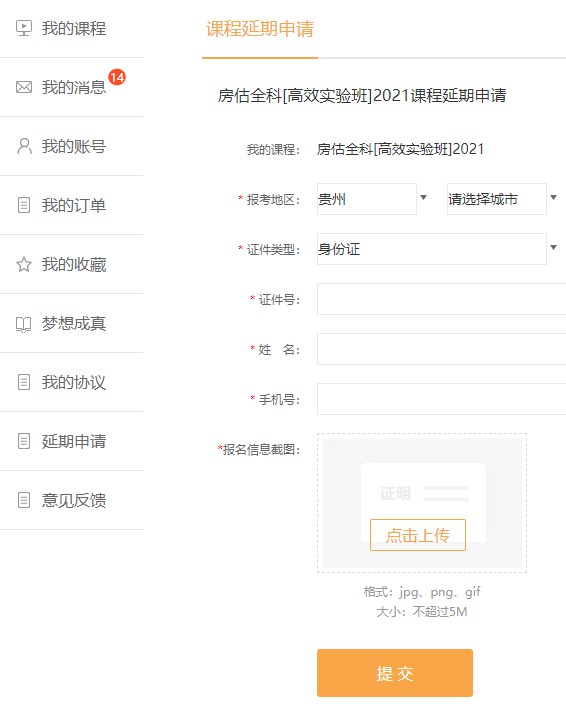Viewport: 566px width, 711px height.
Task: Click the orange 提交 submit button
Action: pyautogui.click(x=395, y=673)
